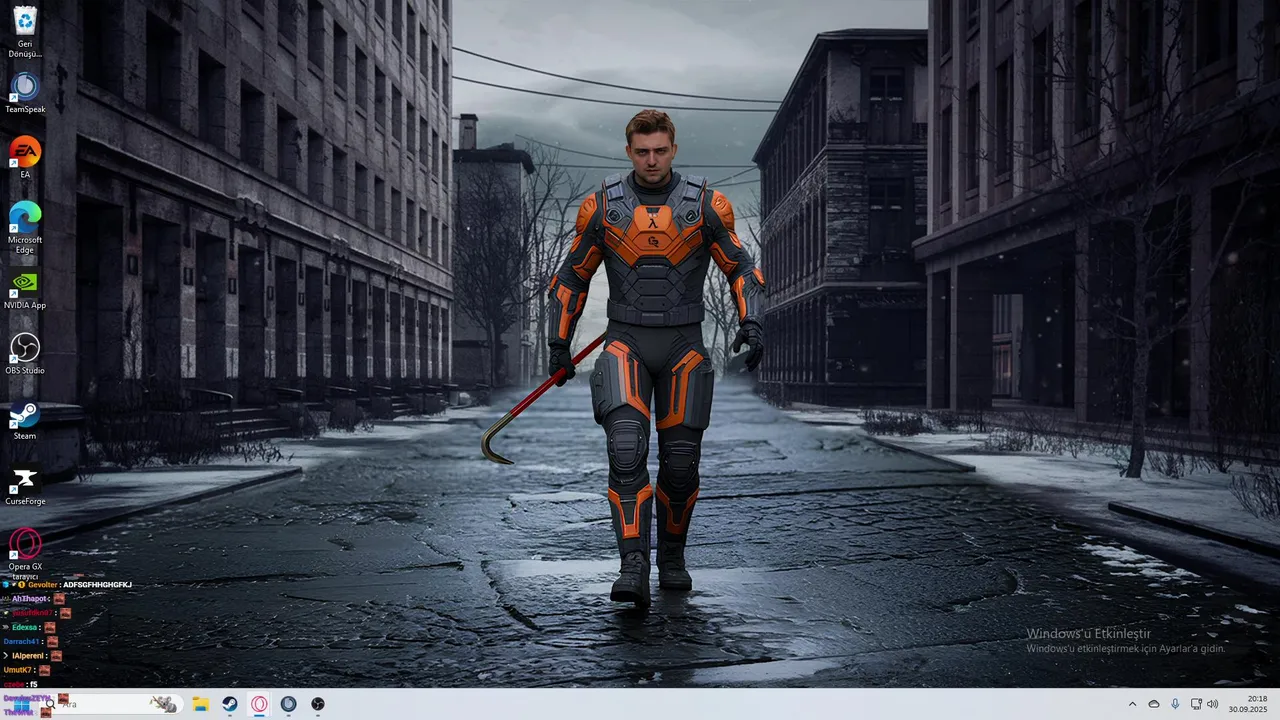The width and height of the screenshot is (1280, 720).
Task: Switch to Opera GX in the taskbar
Action: (x=259, y=704)
